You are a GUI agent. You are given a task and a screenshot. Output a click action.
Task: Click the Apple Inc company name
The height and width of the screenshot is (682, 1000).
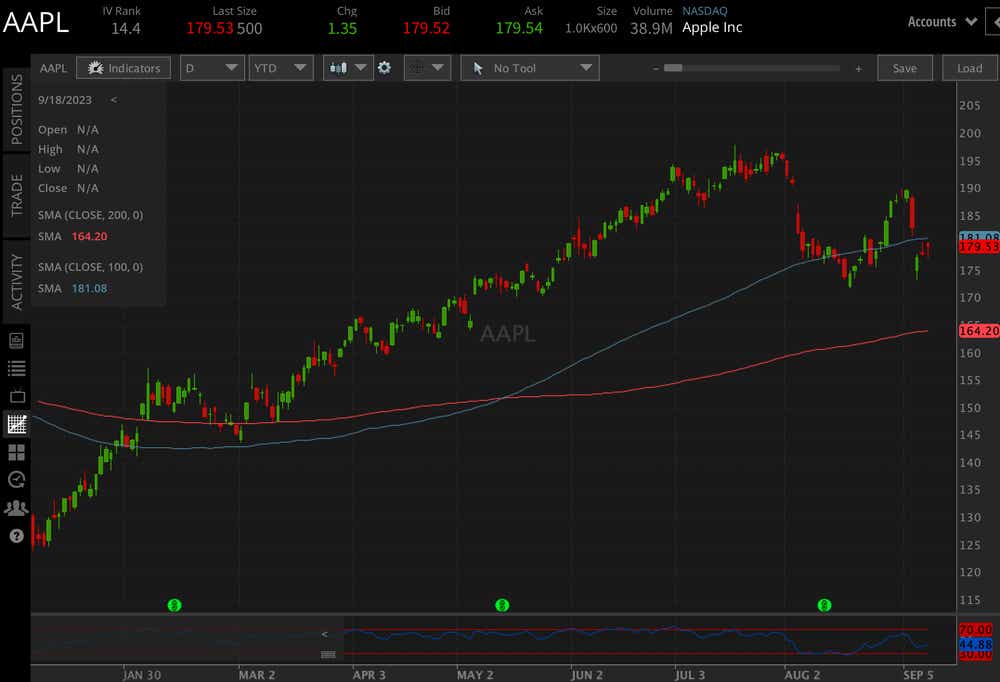tap(712, 27)
